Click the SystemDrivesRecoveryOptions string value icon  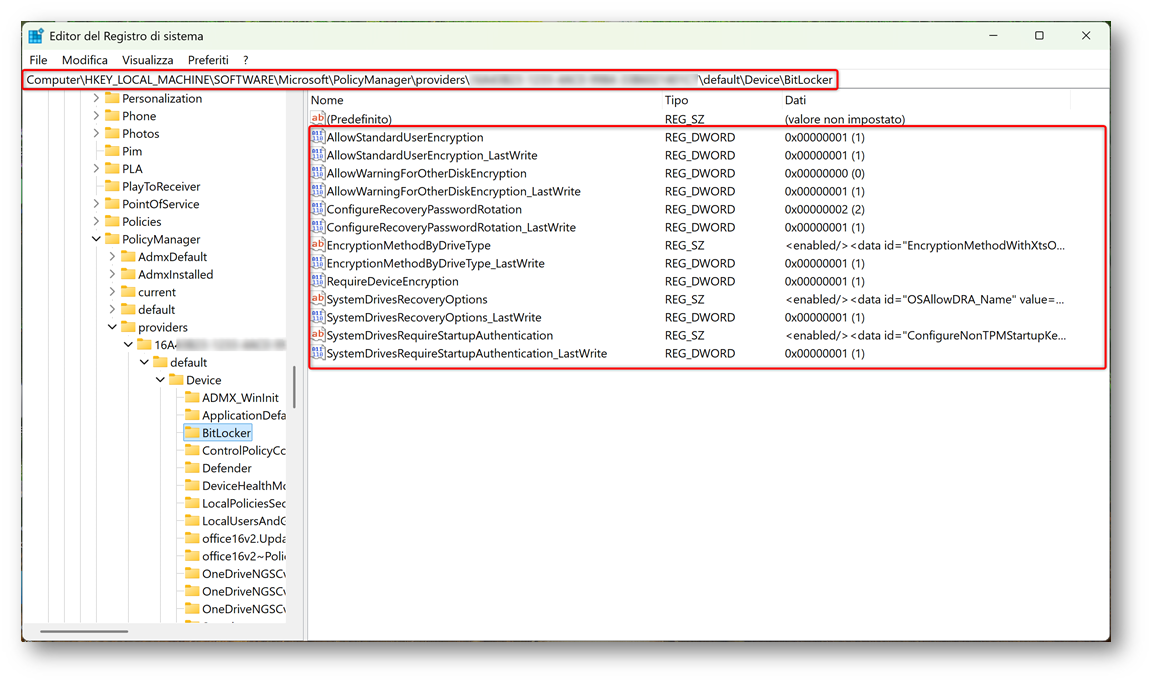click(x=318, y=300)
